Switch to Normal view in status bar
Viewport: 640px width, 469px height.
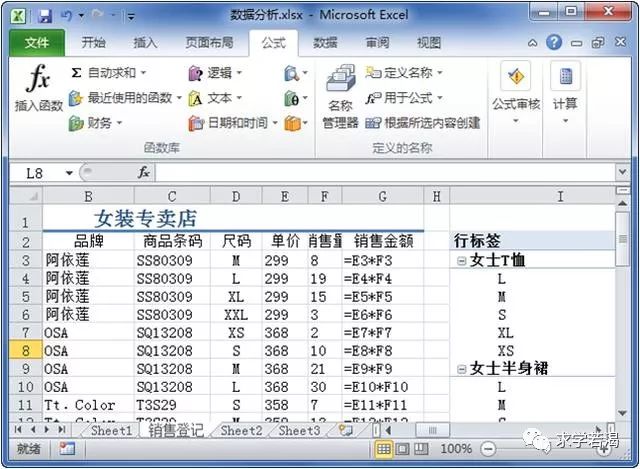pos(383,449)
